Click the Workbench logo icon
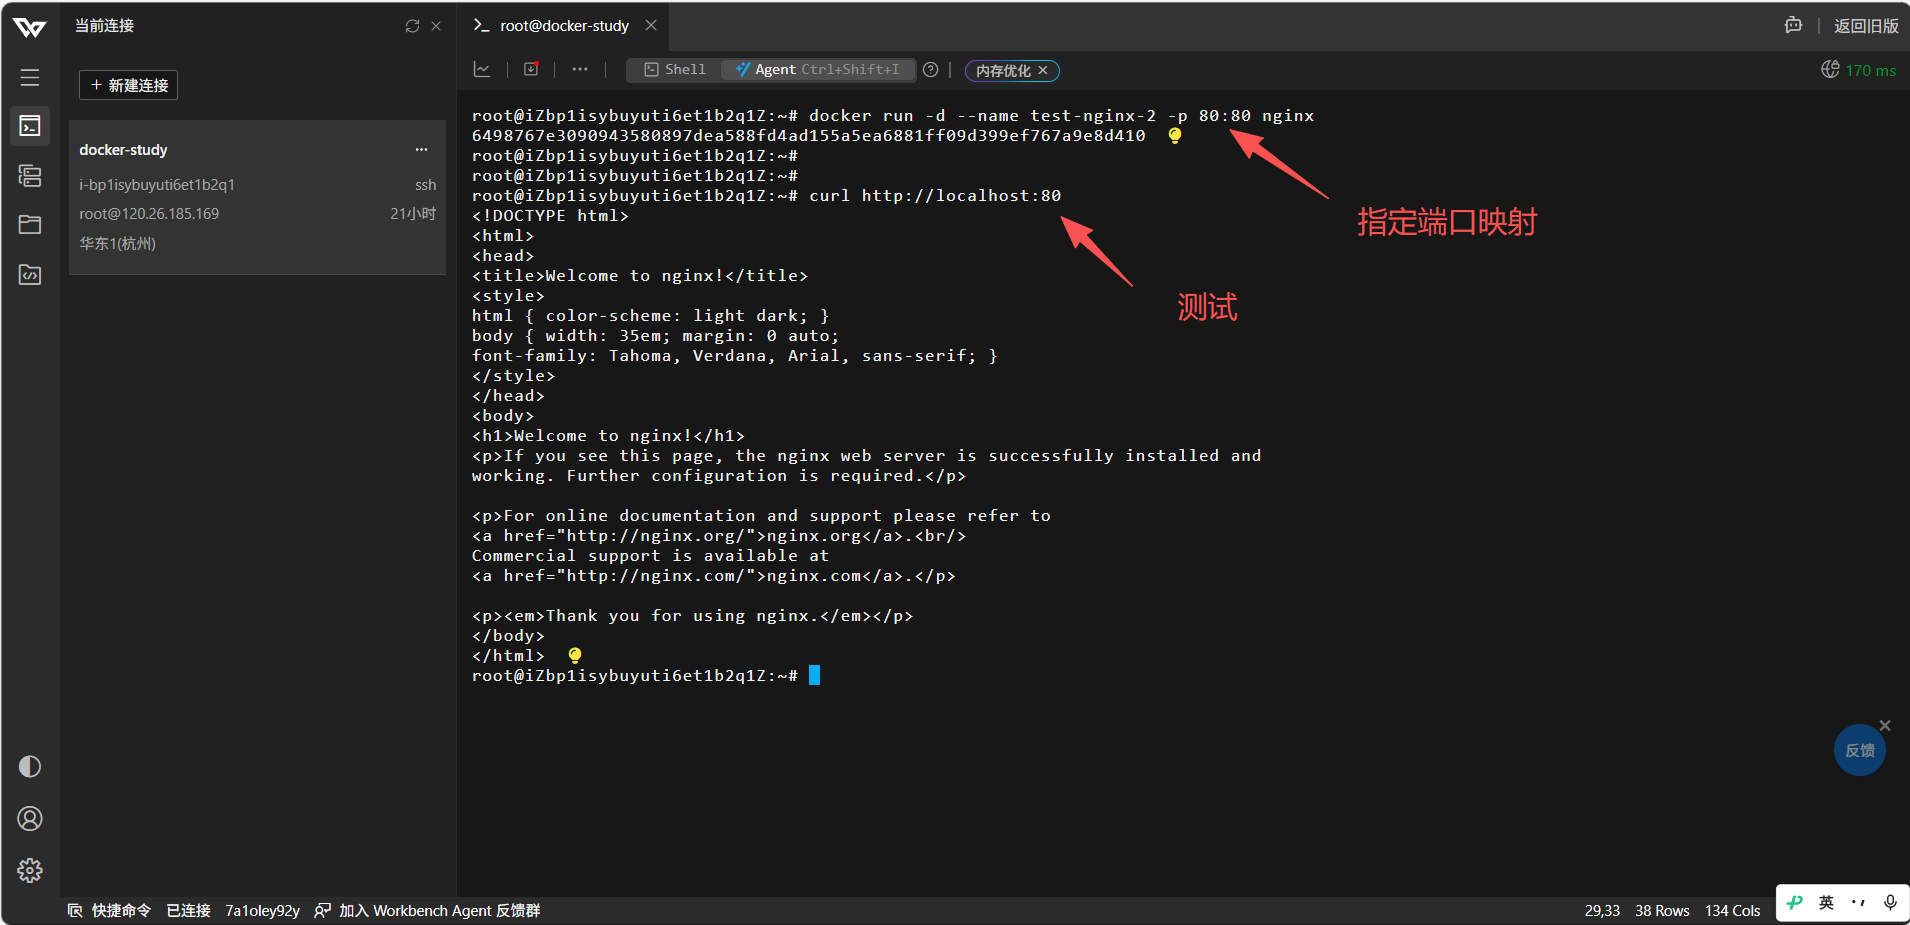Viewport: 1910px width, 925px height. (x=30, y=27)
